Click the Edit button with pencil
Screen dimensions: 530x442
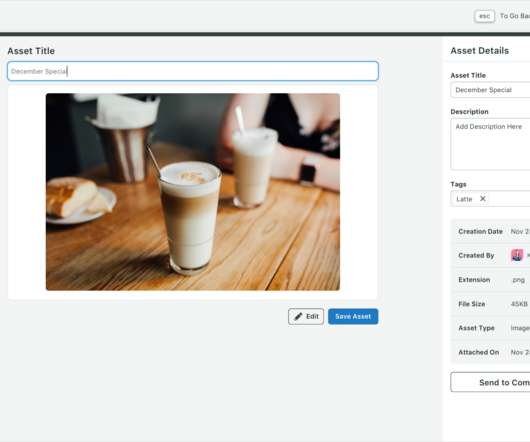click(306, 316)
